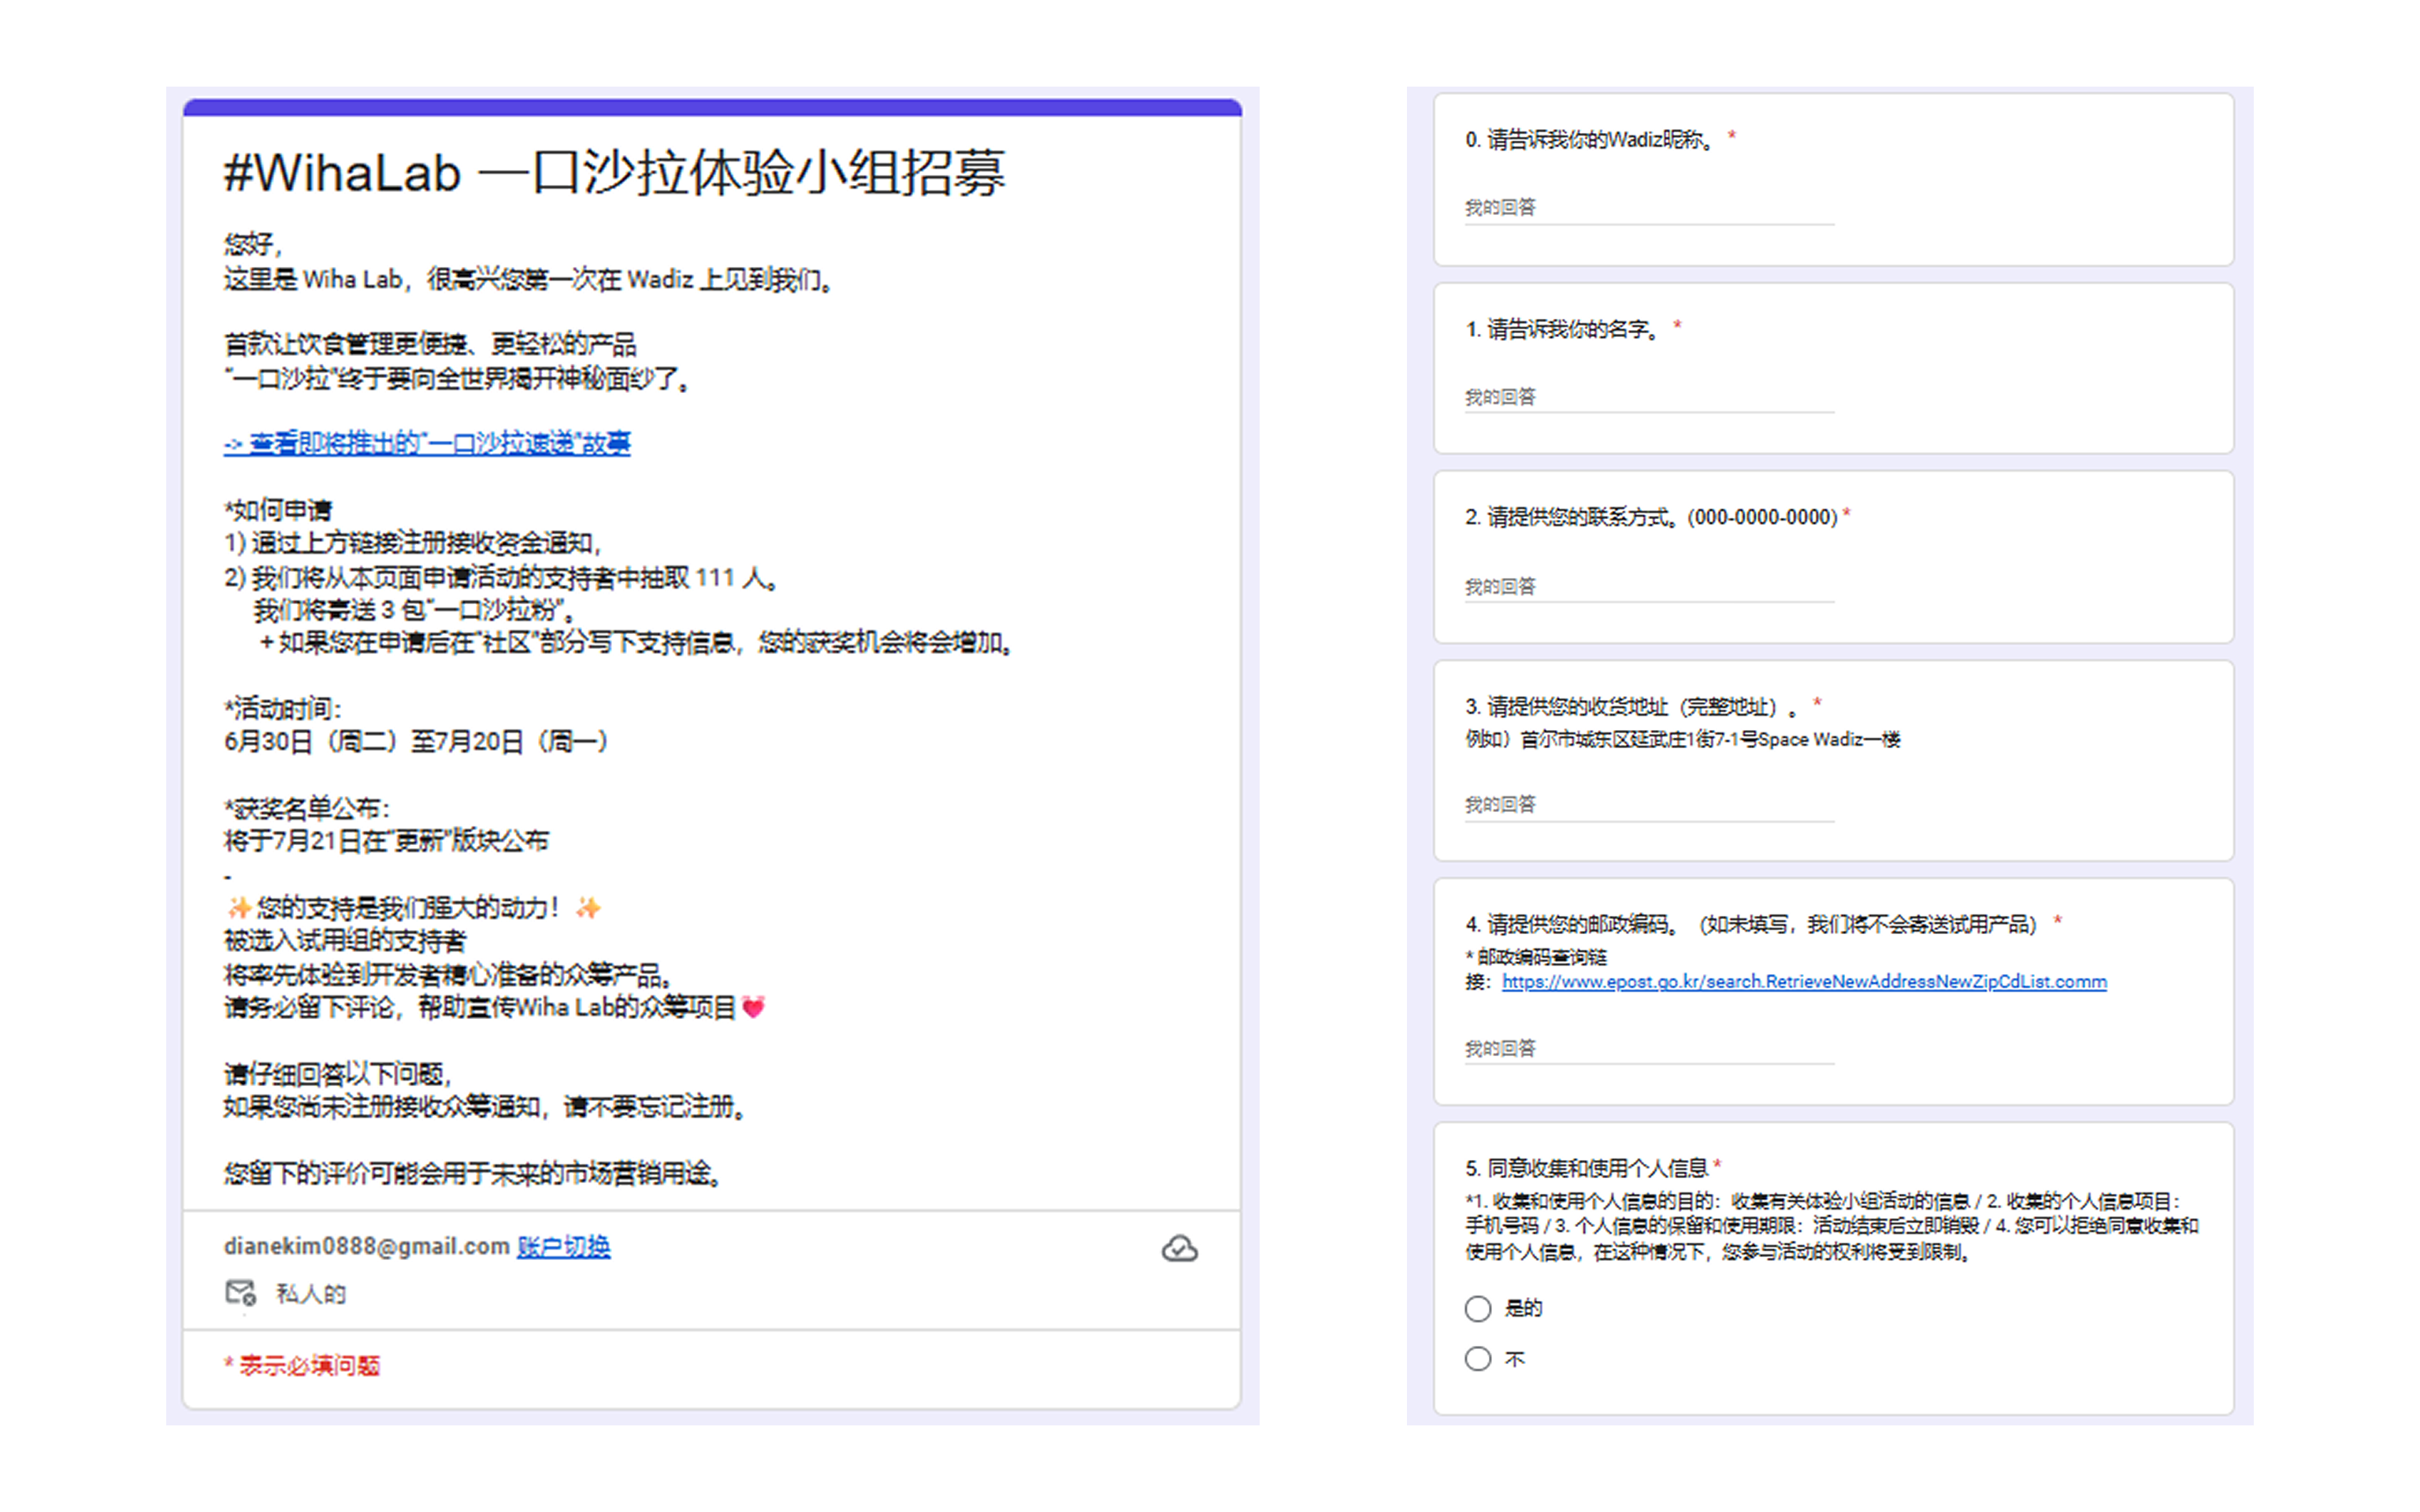Click the 邮政编码查询链 label text
The height and width of the screenshot is (1512, 2420).
pyautogui.click(x=1536, y=957)
